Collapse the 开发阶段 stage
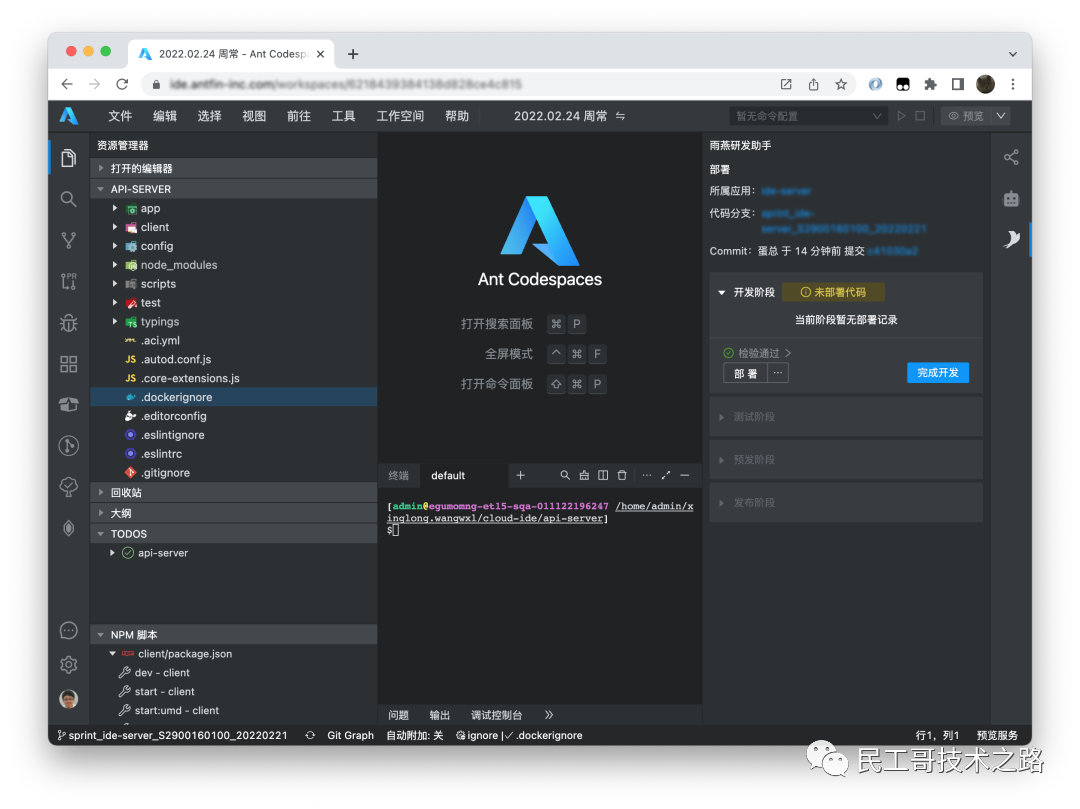 click(x=721, y=292)
